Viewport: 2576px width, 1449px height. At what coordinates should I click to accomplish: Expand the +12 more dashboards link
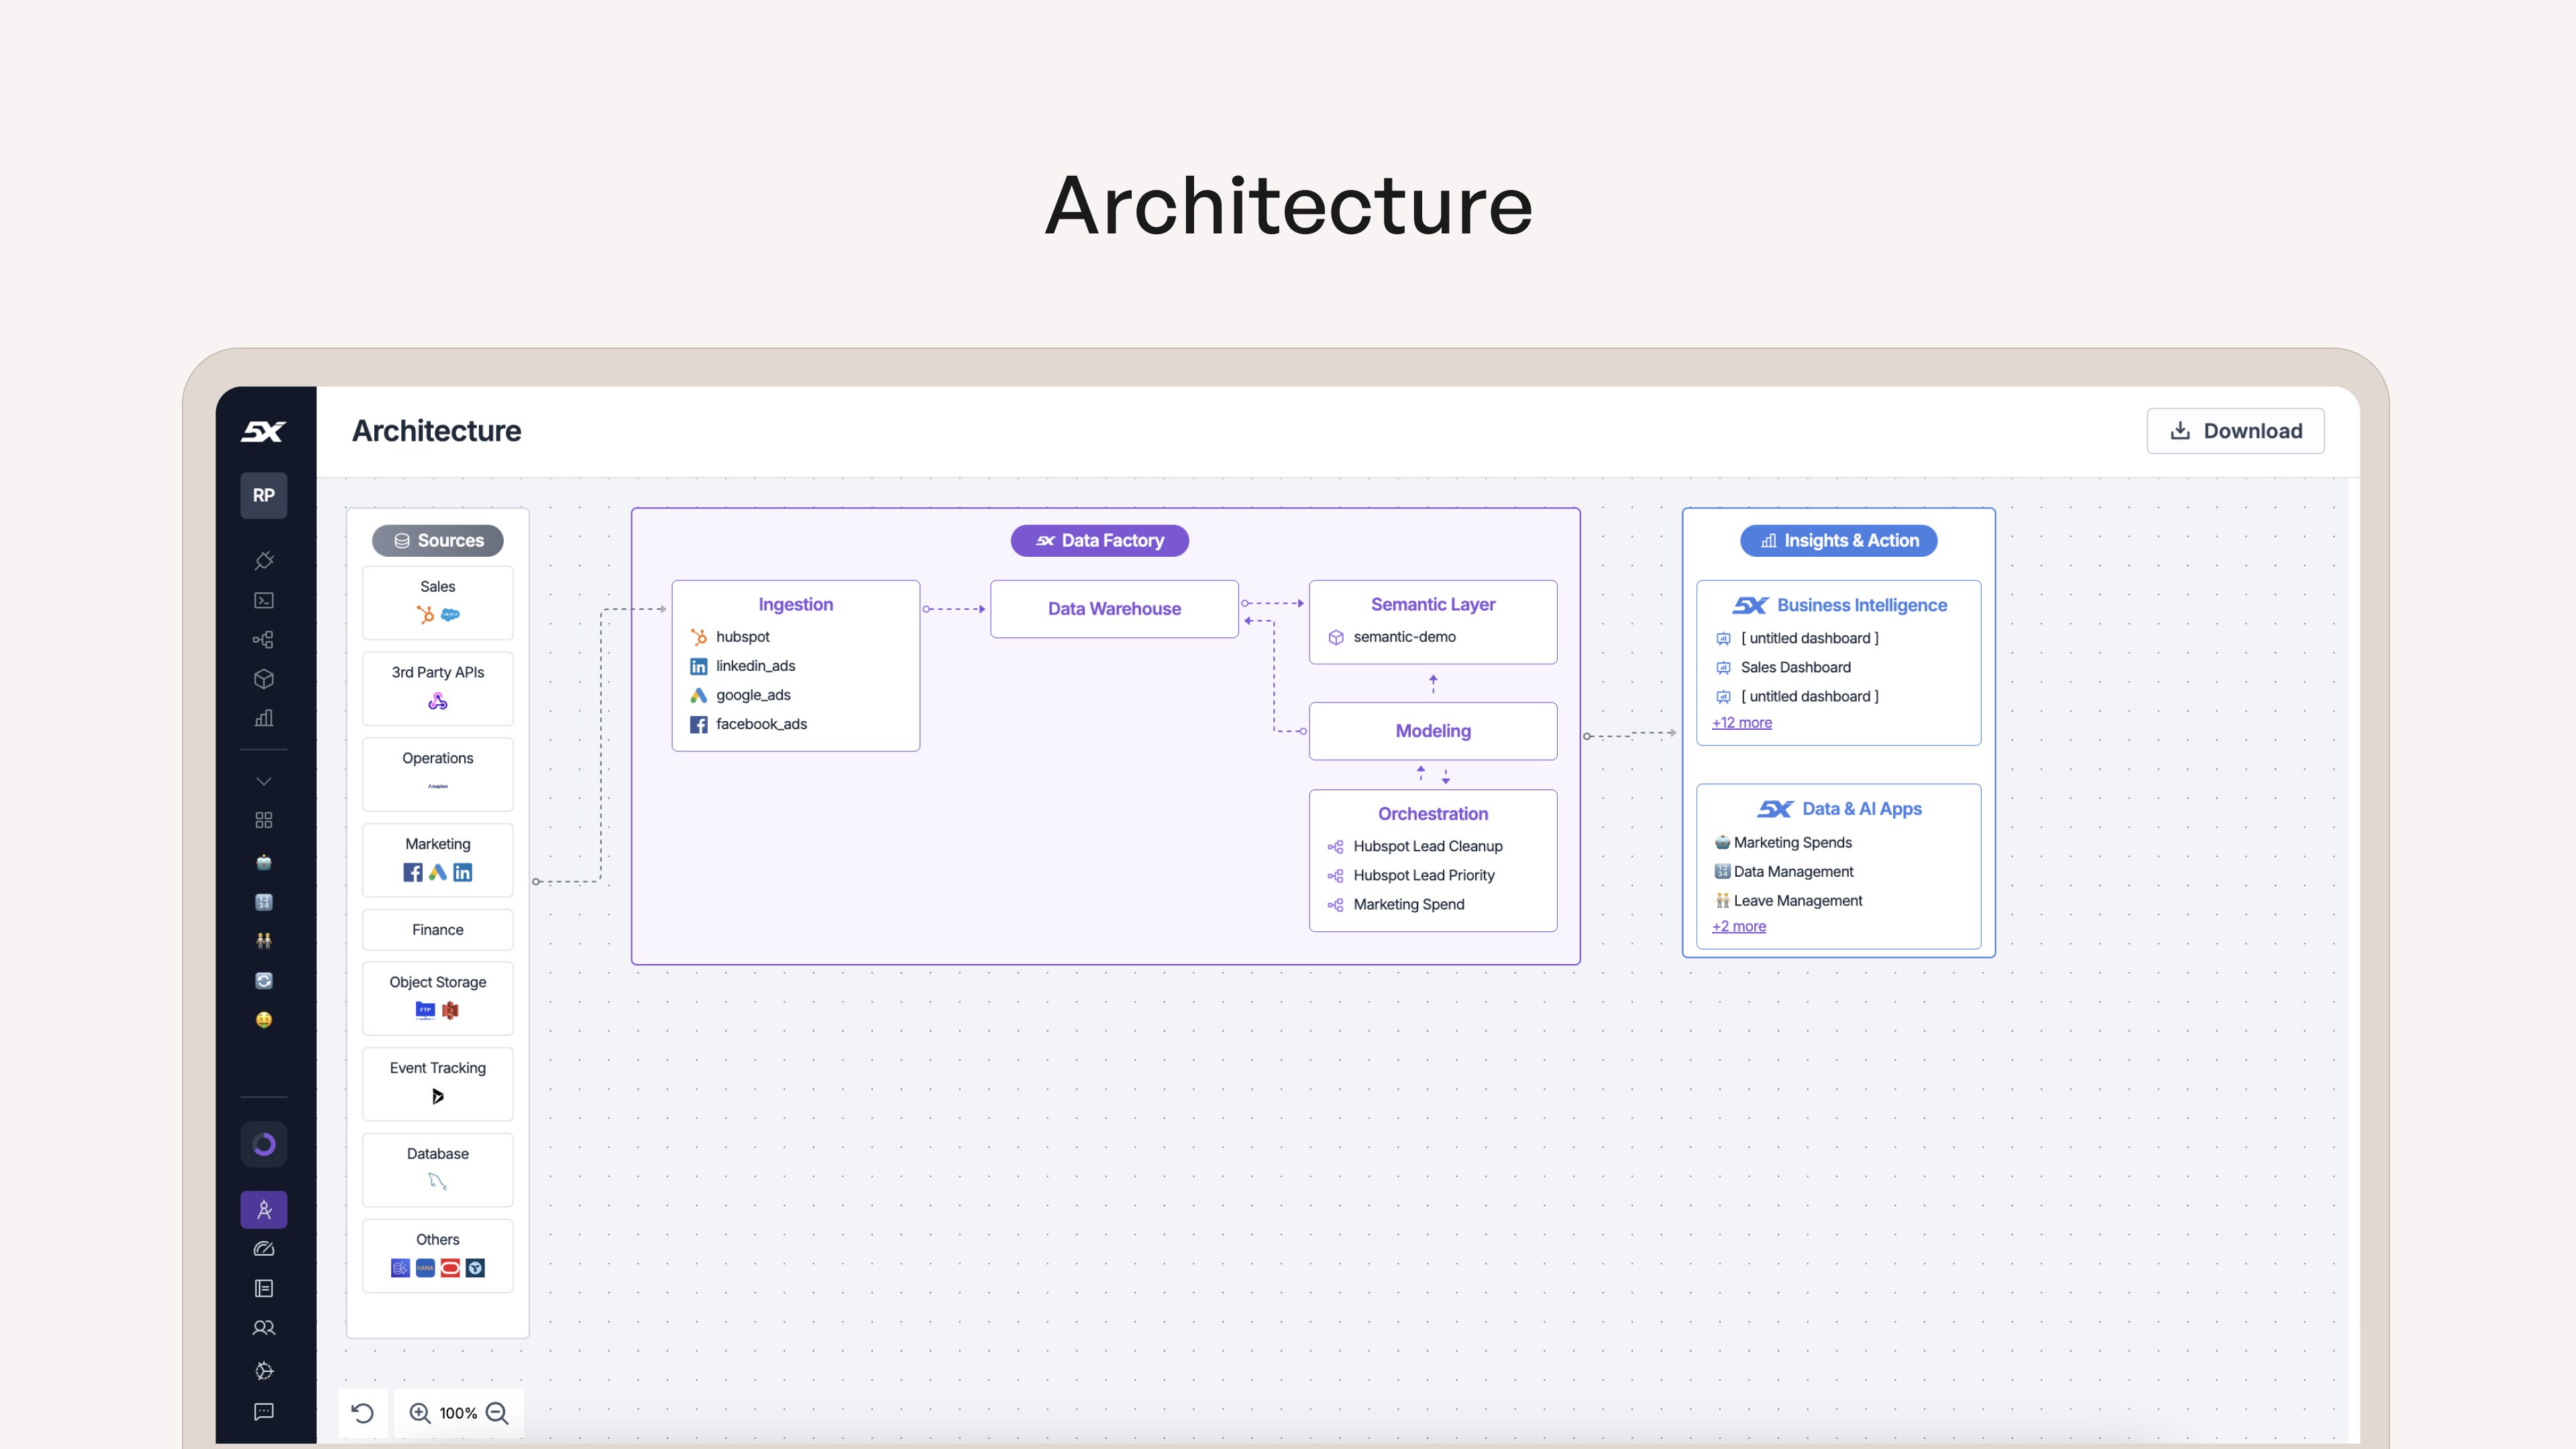click(1741, 723)
